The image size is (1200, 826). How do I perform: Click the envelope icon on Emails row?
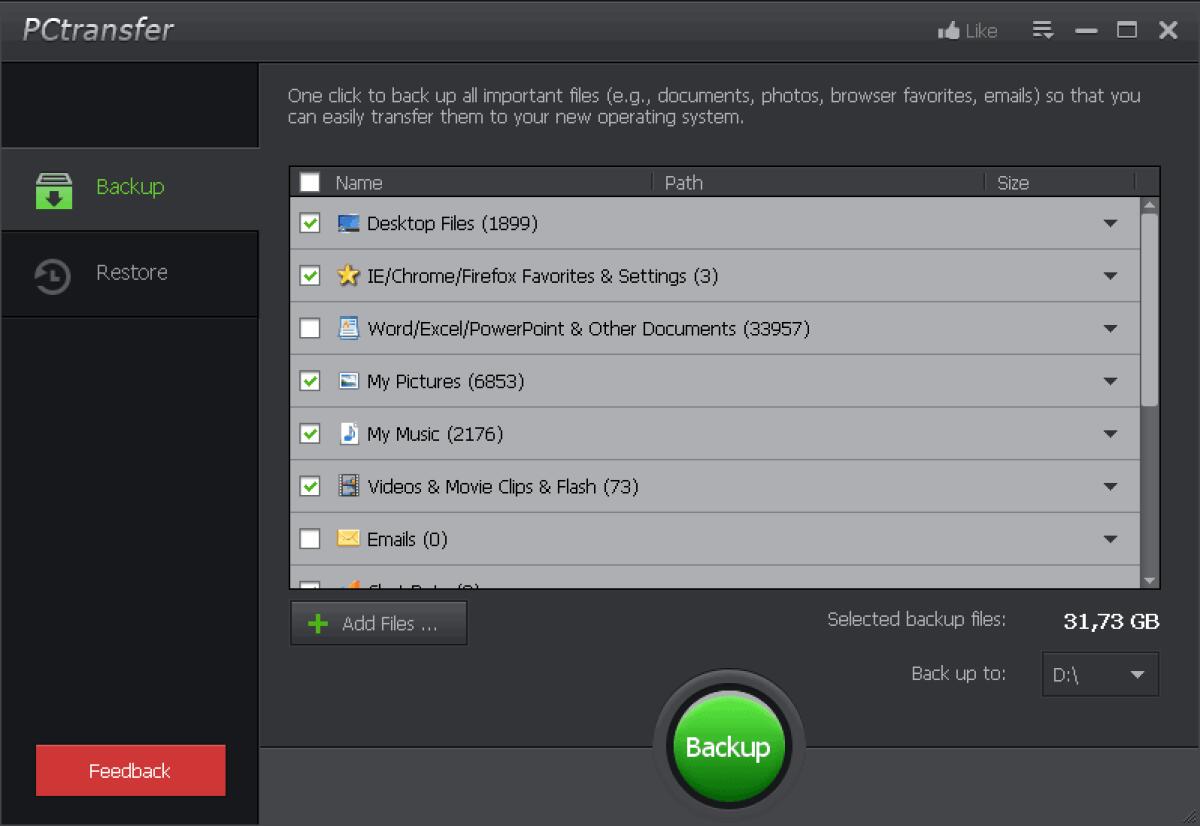pyautogui.click(x=348, y=539)
